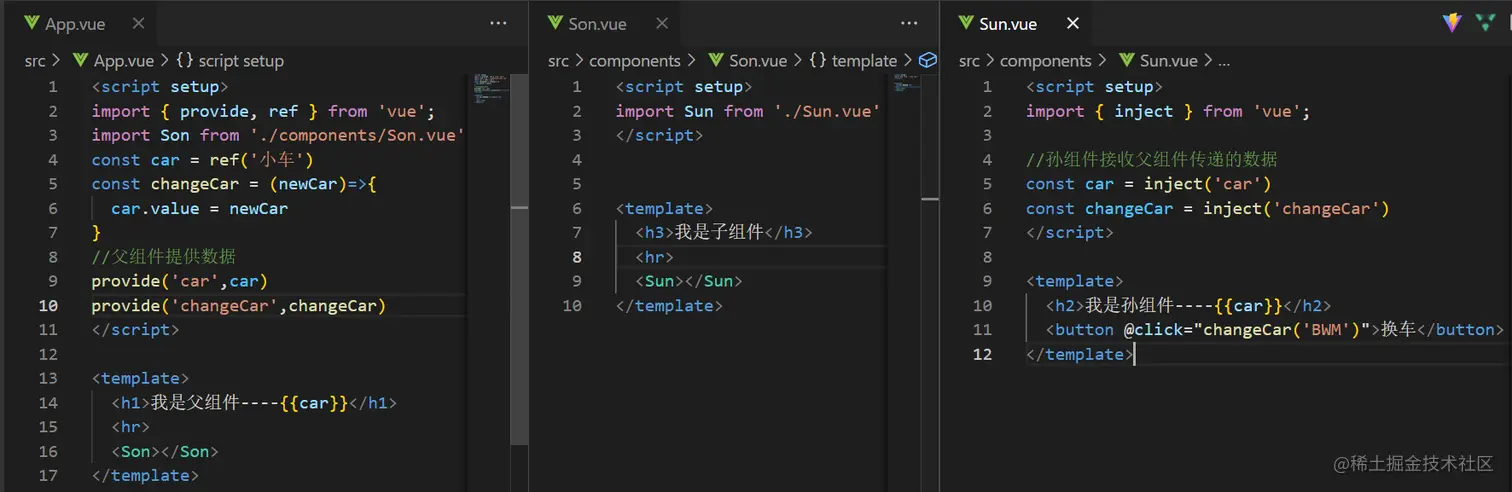Expand the ellipsis breadcrumb in Sun.vue

click(1223, 61)
